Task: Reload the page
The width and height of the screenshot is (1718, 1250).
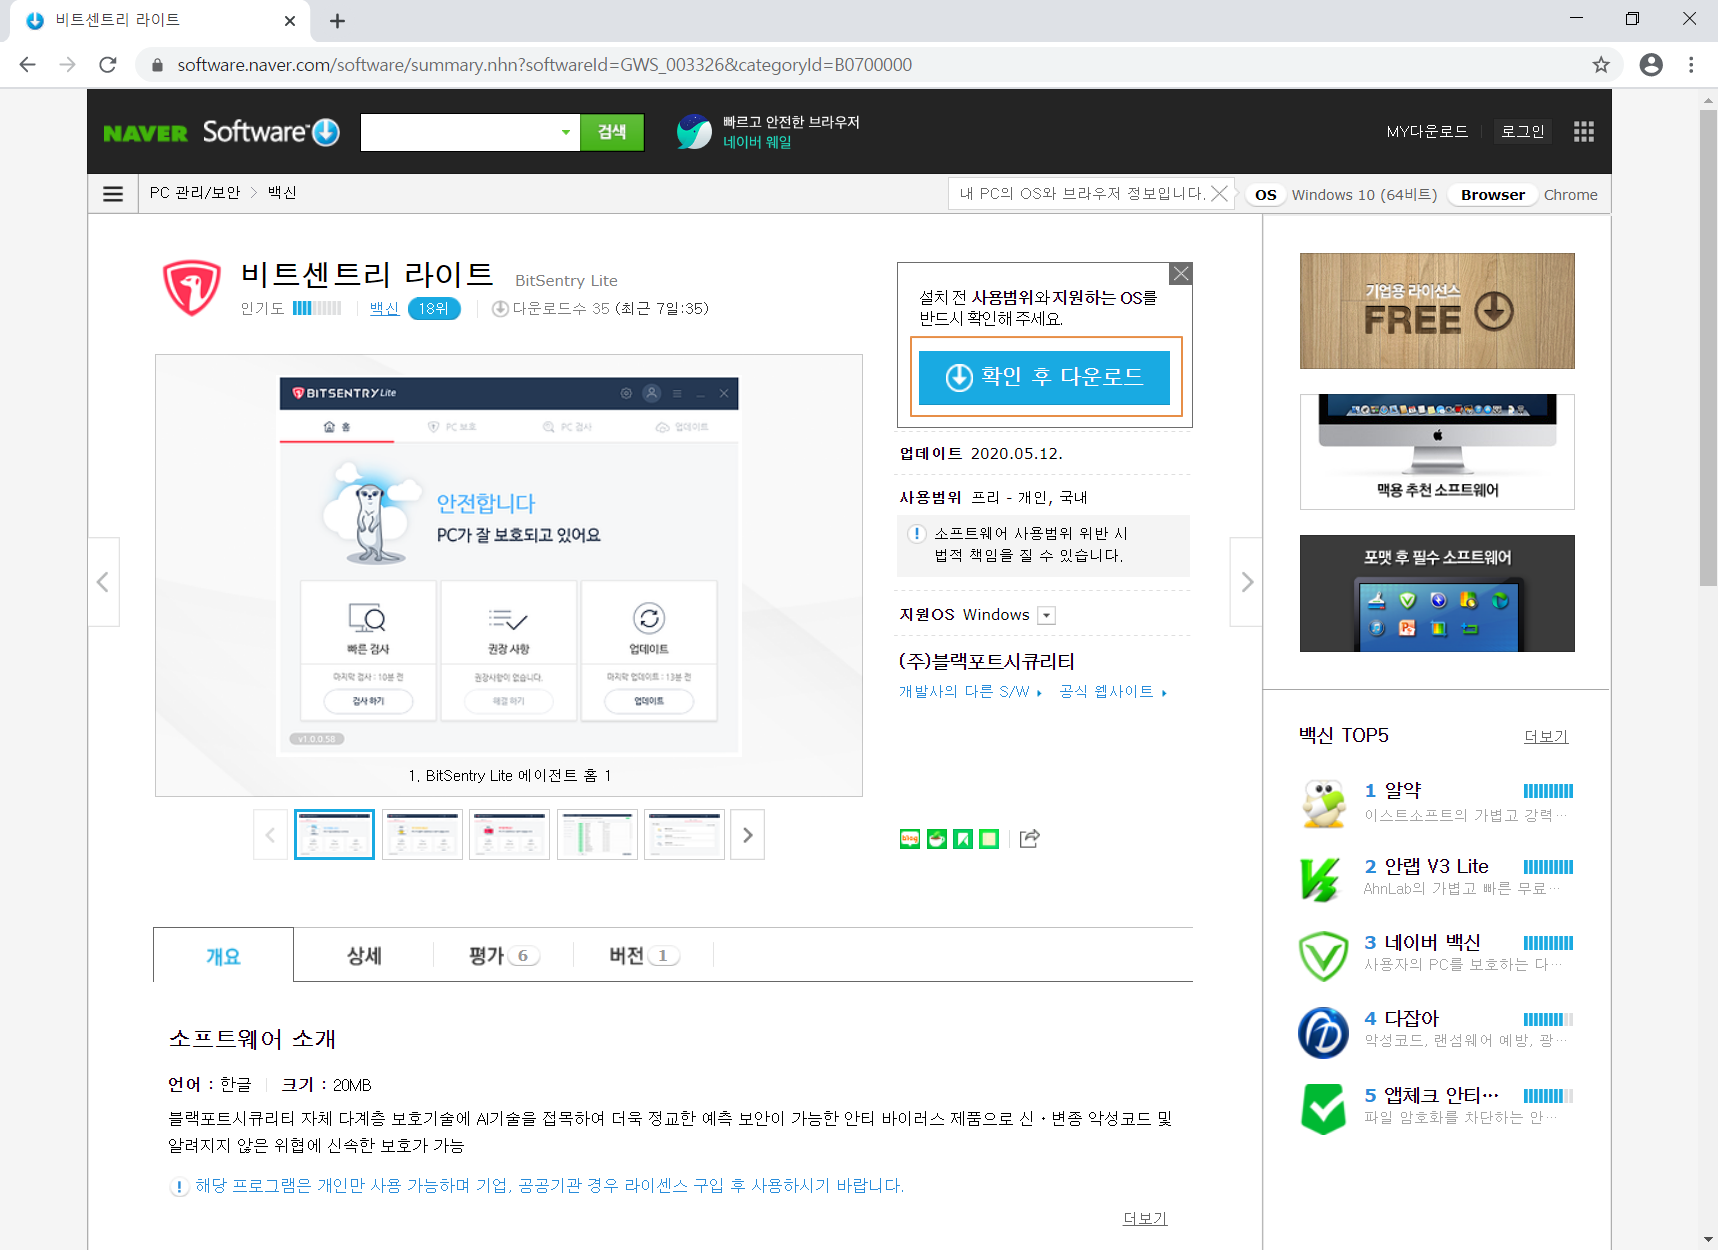Action: 108,65
